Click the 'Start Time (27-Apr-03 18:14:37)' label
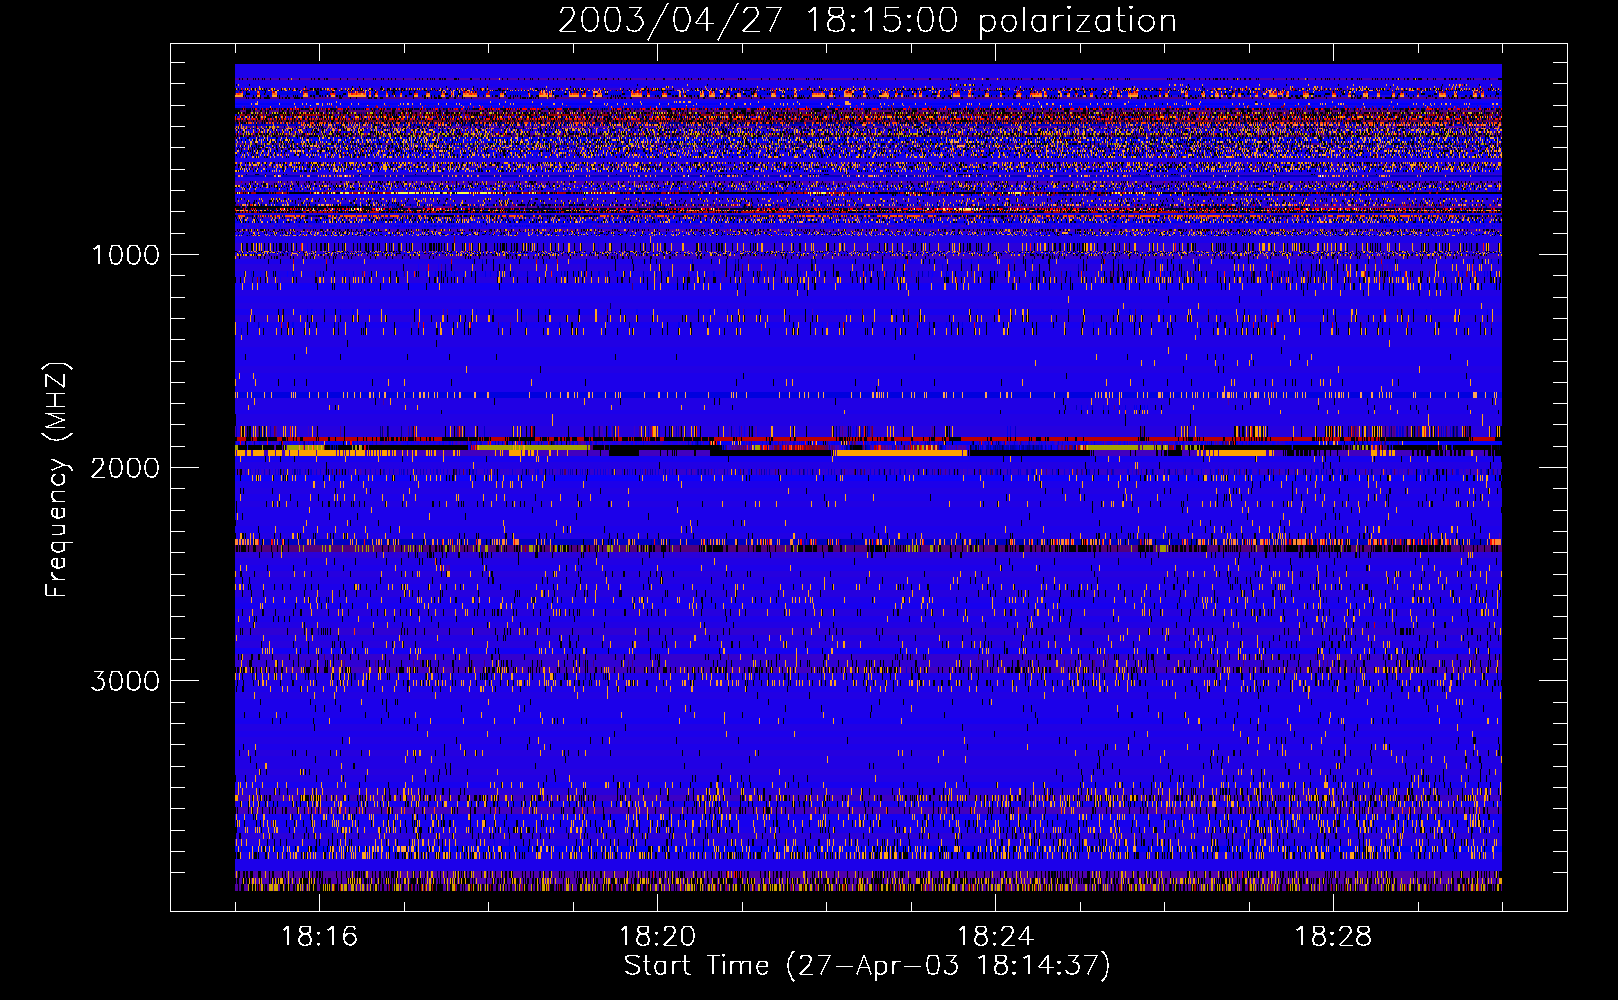This screenshot has width=1618, height=1000. (x=867, y=966)
